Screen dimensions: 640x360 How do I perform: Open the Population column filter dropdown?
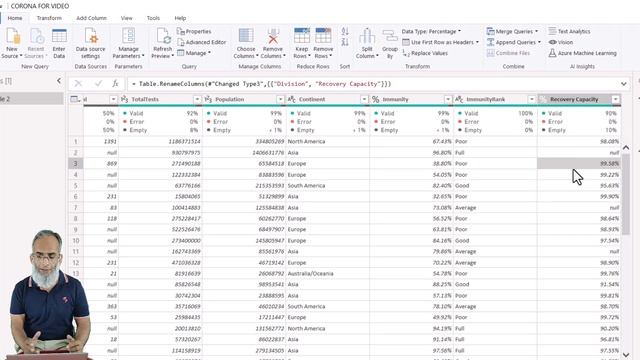[280, 99]
